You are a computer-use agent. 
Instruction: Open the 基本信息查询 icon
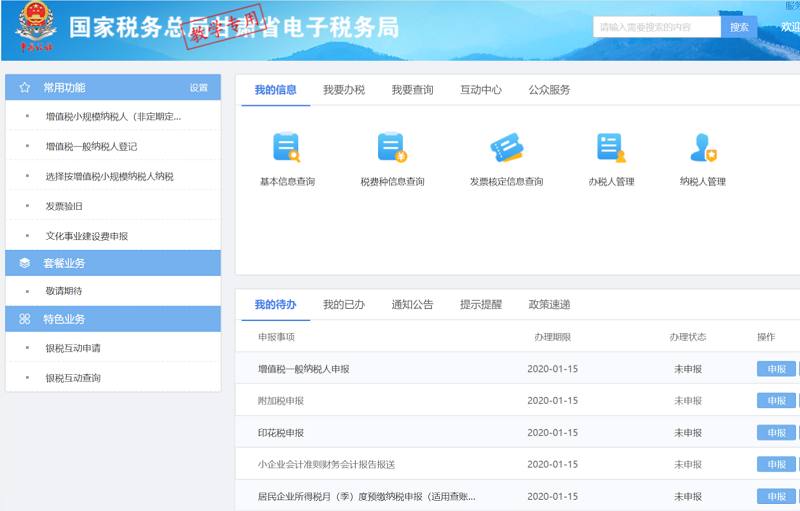287,148
